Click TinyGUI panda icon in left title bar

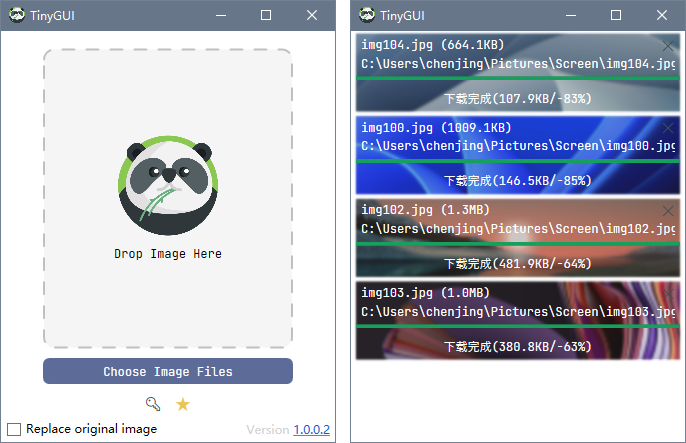tap(16, 15)
